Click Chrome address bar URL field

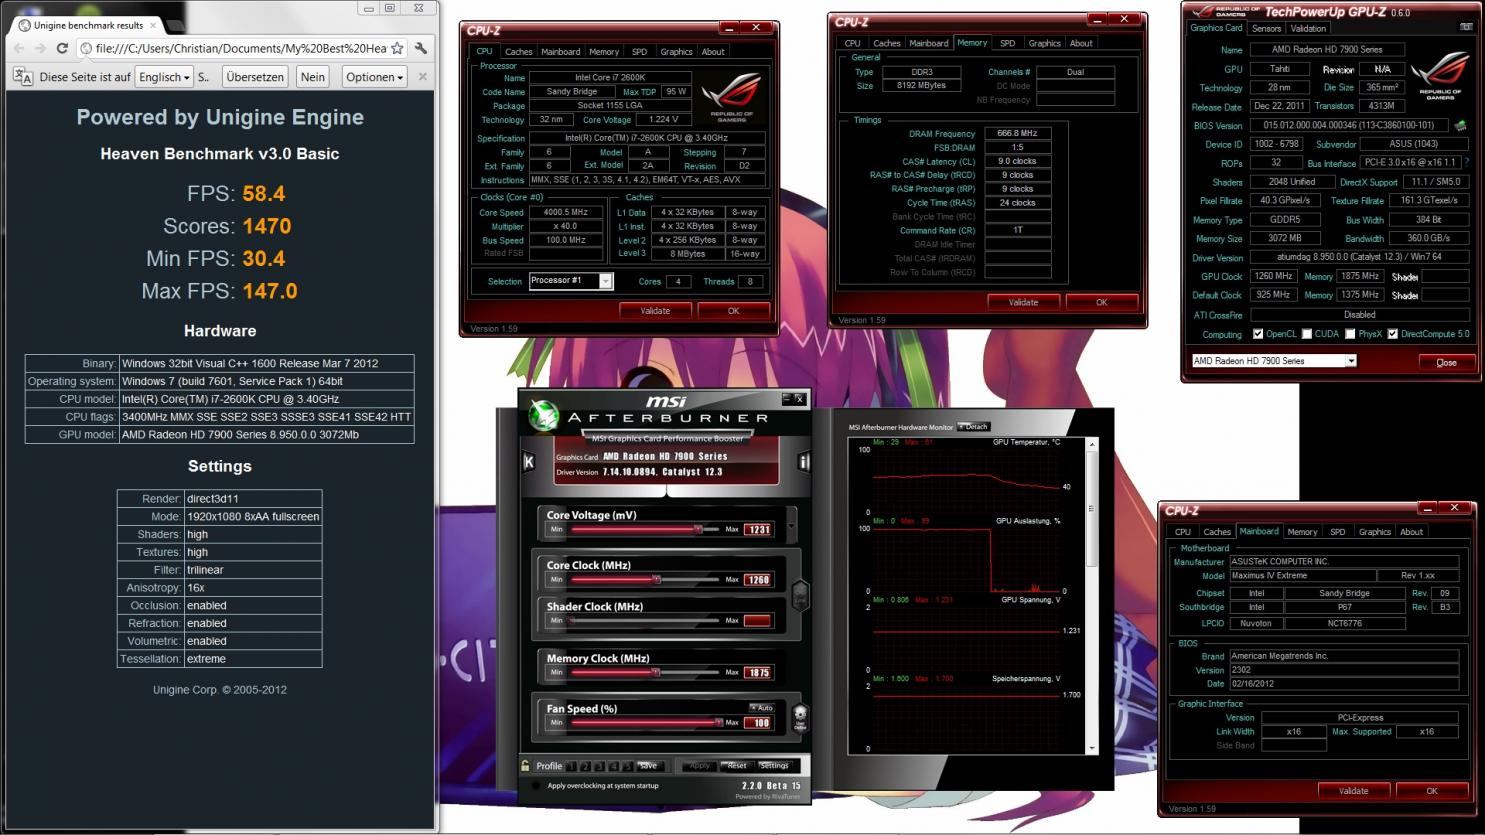(x=240, y=48)
